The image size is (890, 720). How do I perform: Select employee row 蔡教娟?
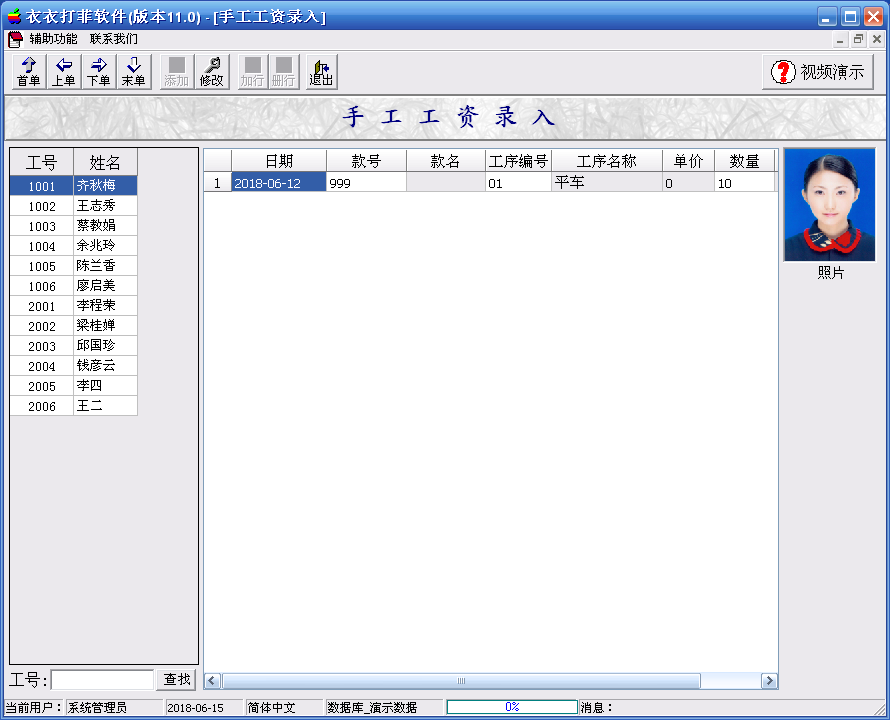74,225
